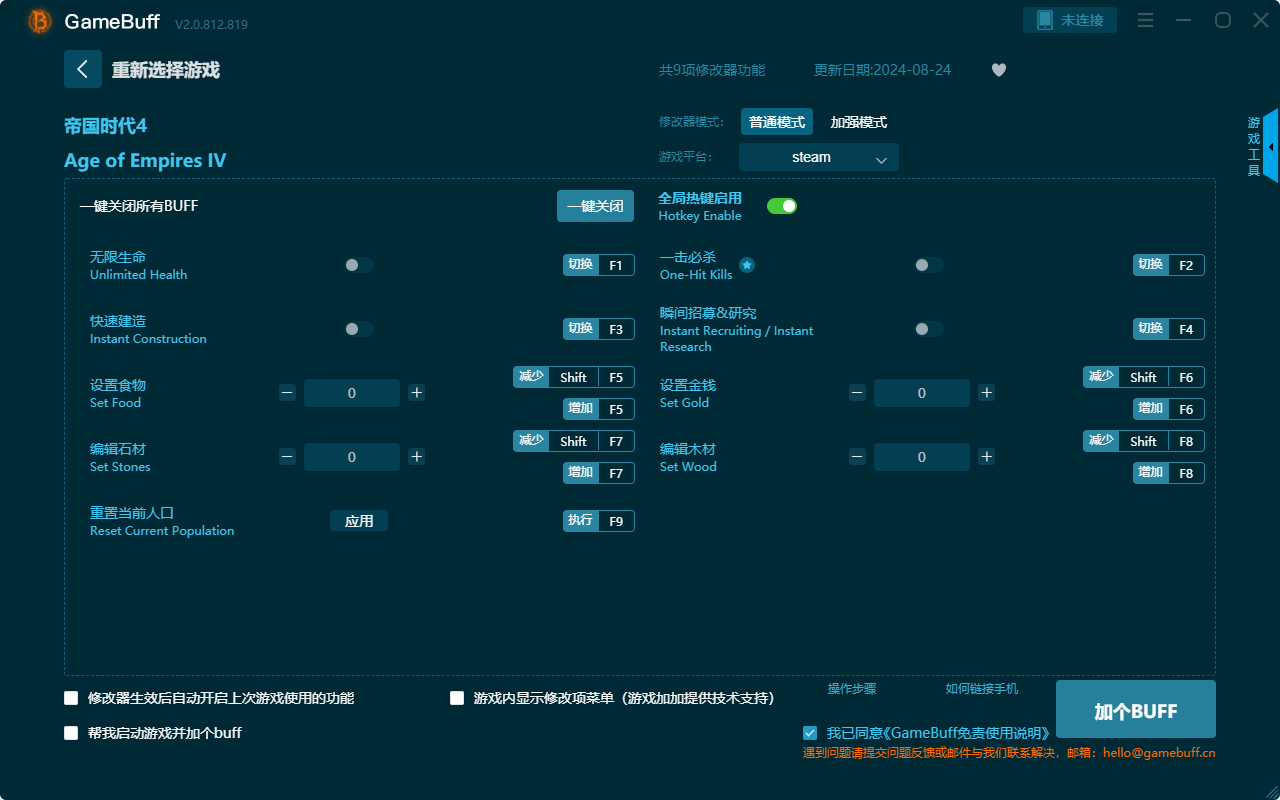
Task: Click the 一键关闭 button to disable all buffs
Action: [595, 205]
